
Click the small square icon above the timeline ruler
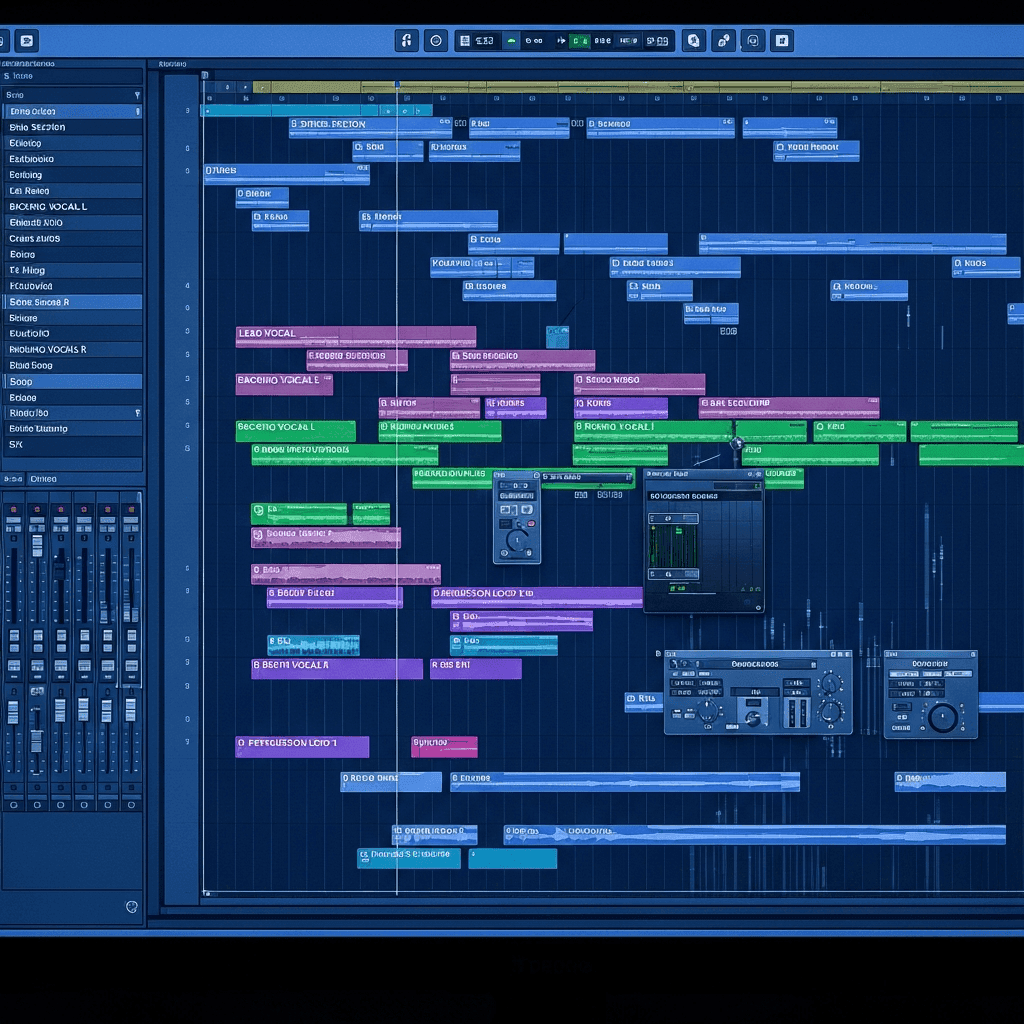coord(204,75)
